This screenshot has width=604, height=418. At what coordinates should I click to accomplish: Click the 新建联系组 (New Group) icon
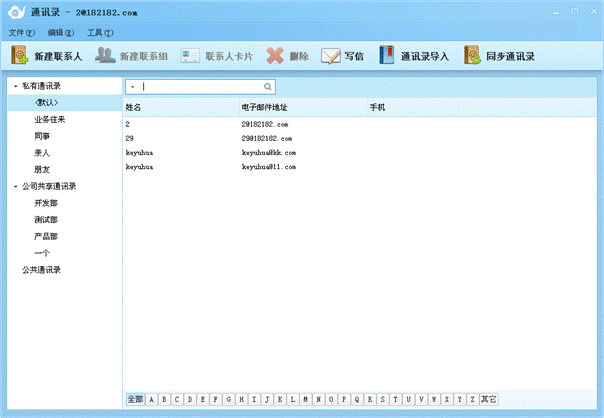pyautogui.click(x=105, y=56)
